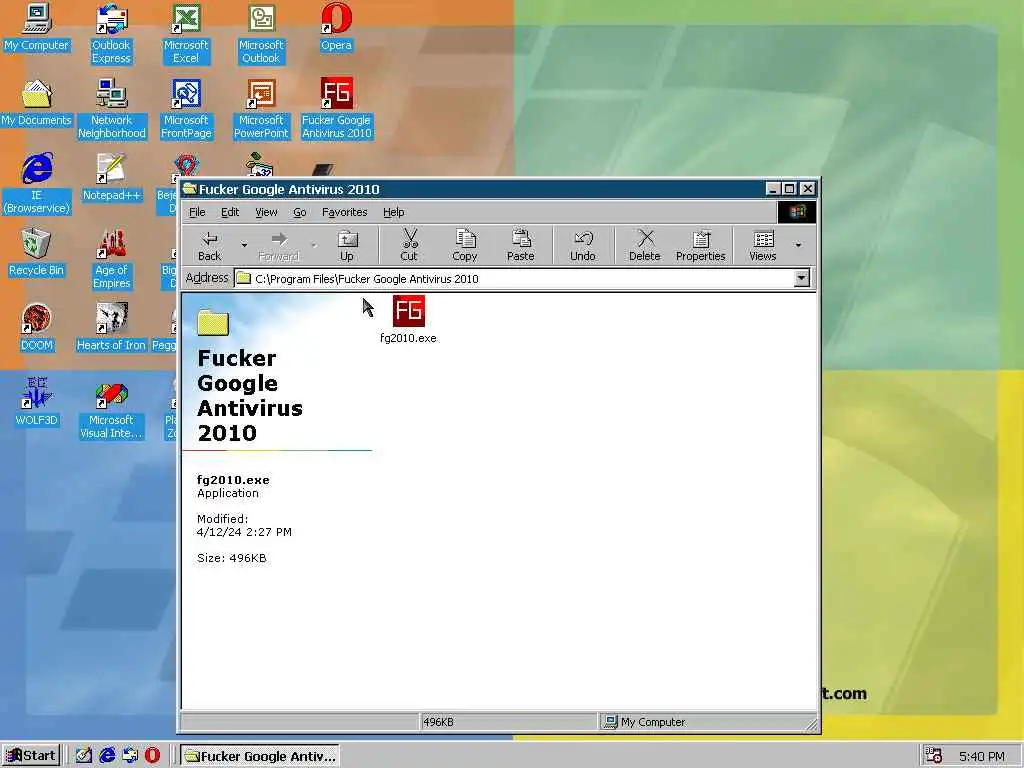Open the Help menu

point(394,212)
